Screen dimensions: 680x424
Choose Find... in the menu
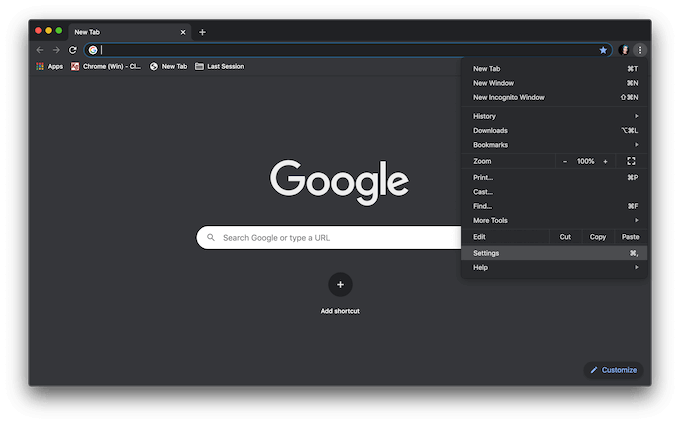(x=554, y=206)
